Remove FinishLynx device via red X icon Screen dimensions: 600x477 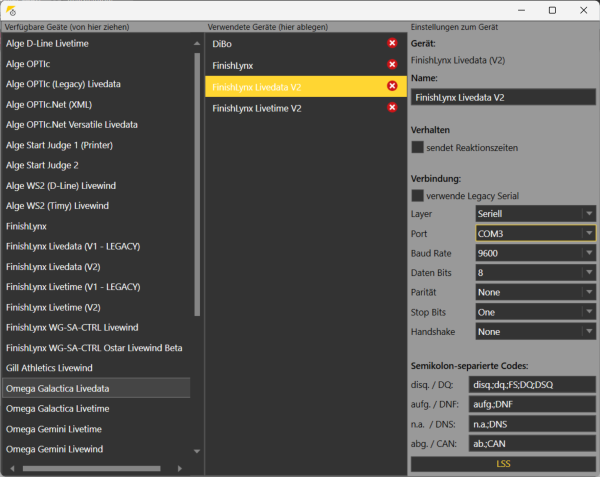(392, 64)
